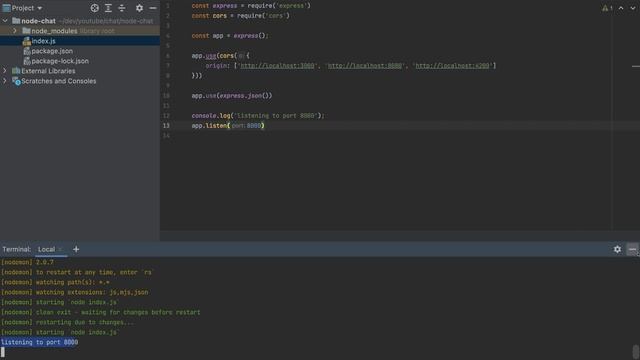
Task: Click the nodemon 'clean exit' terminal line
Action: (100, 312)
